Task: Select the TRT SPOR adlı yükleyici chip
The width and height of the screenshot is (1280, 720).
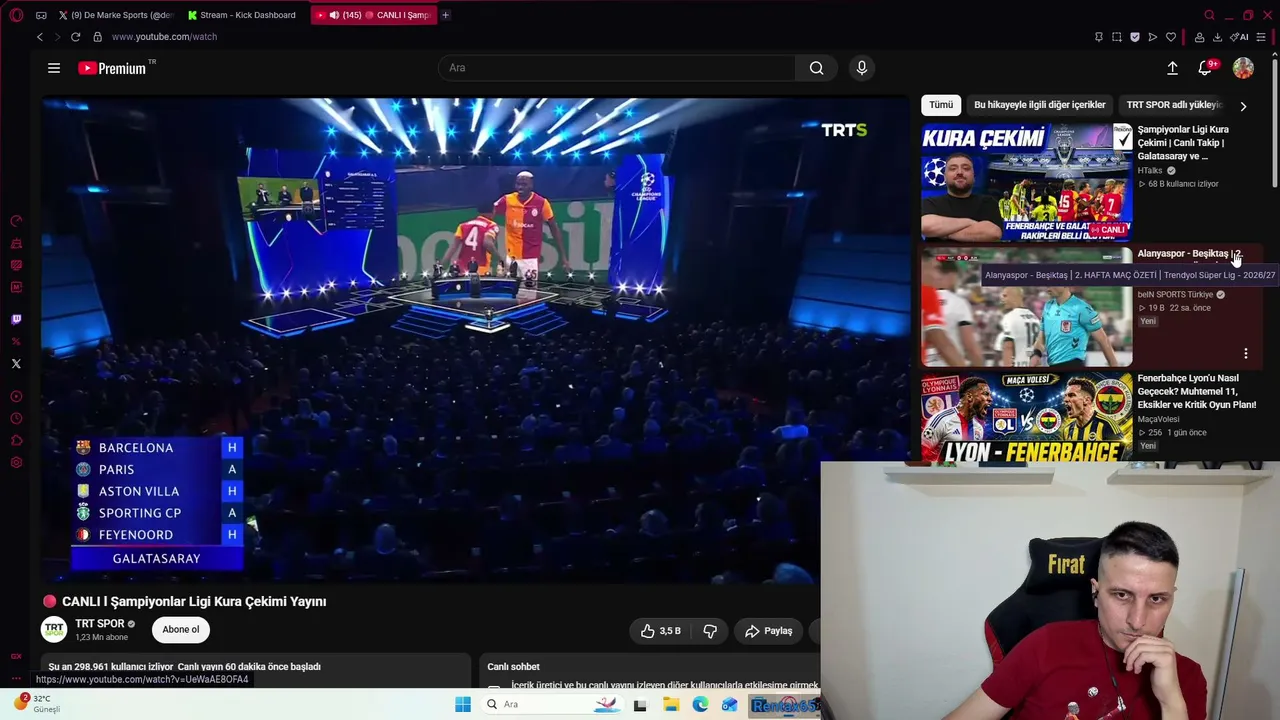Action: 1174,105
